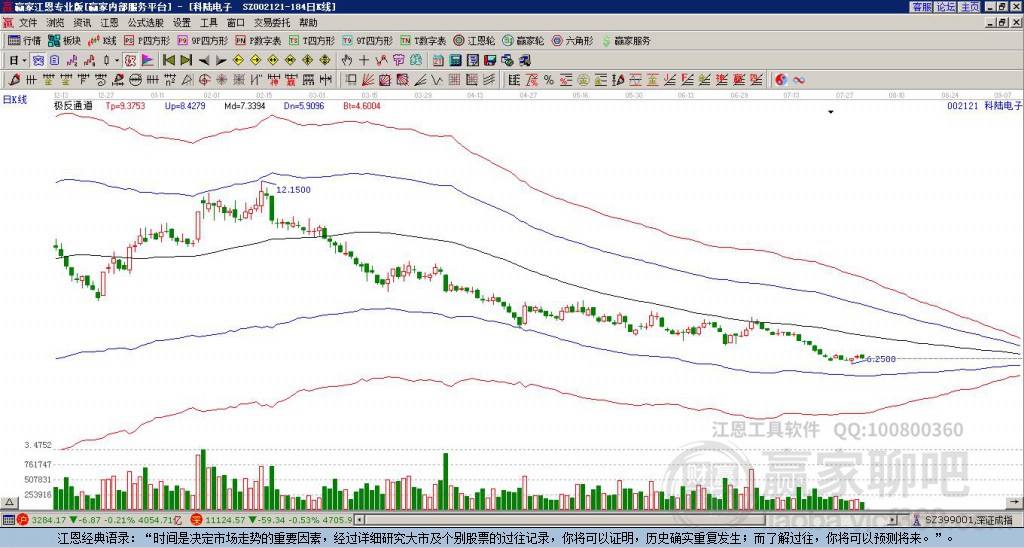Image resolution: width=1024 pixels, height=548 pixels.
Task: Toggle the colorful flag indicator icon
Action: pyautogui.click(x=148, y=61)
